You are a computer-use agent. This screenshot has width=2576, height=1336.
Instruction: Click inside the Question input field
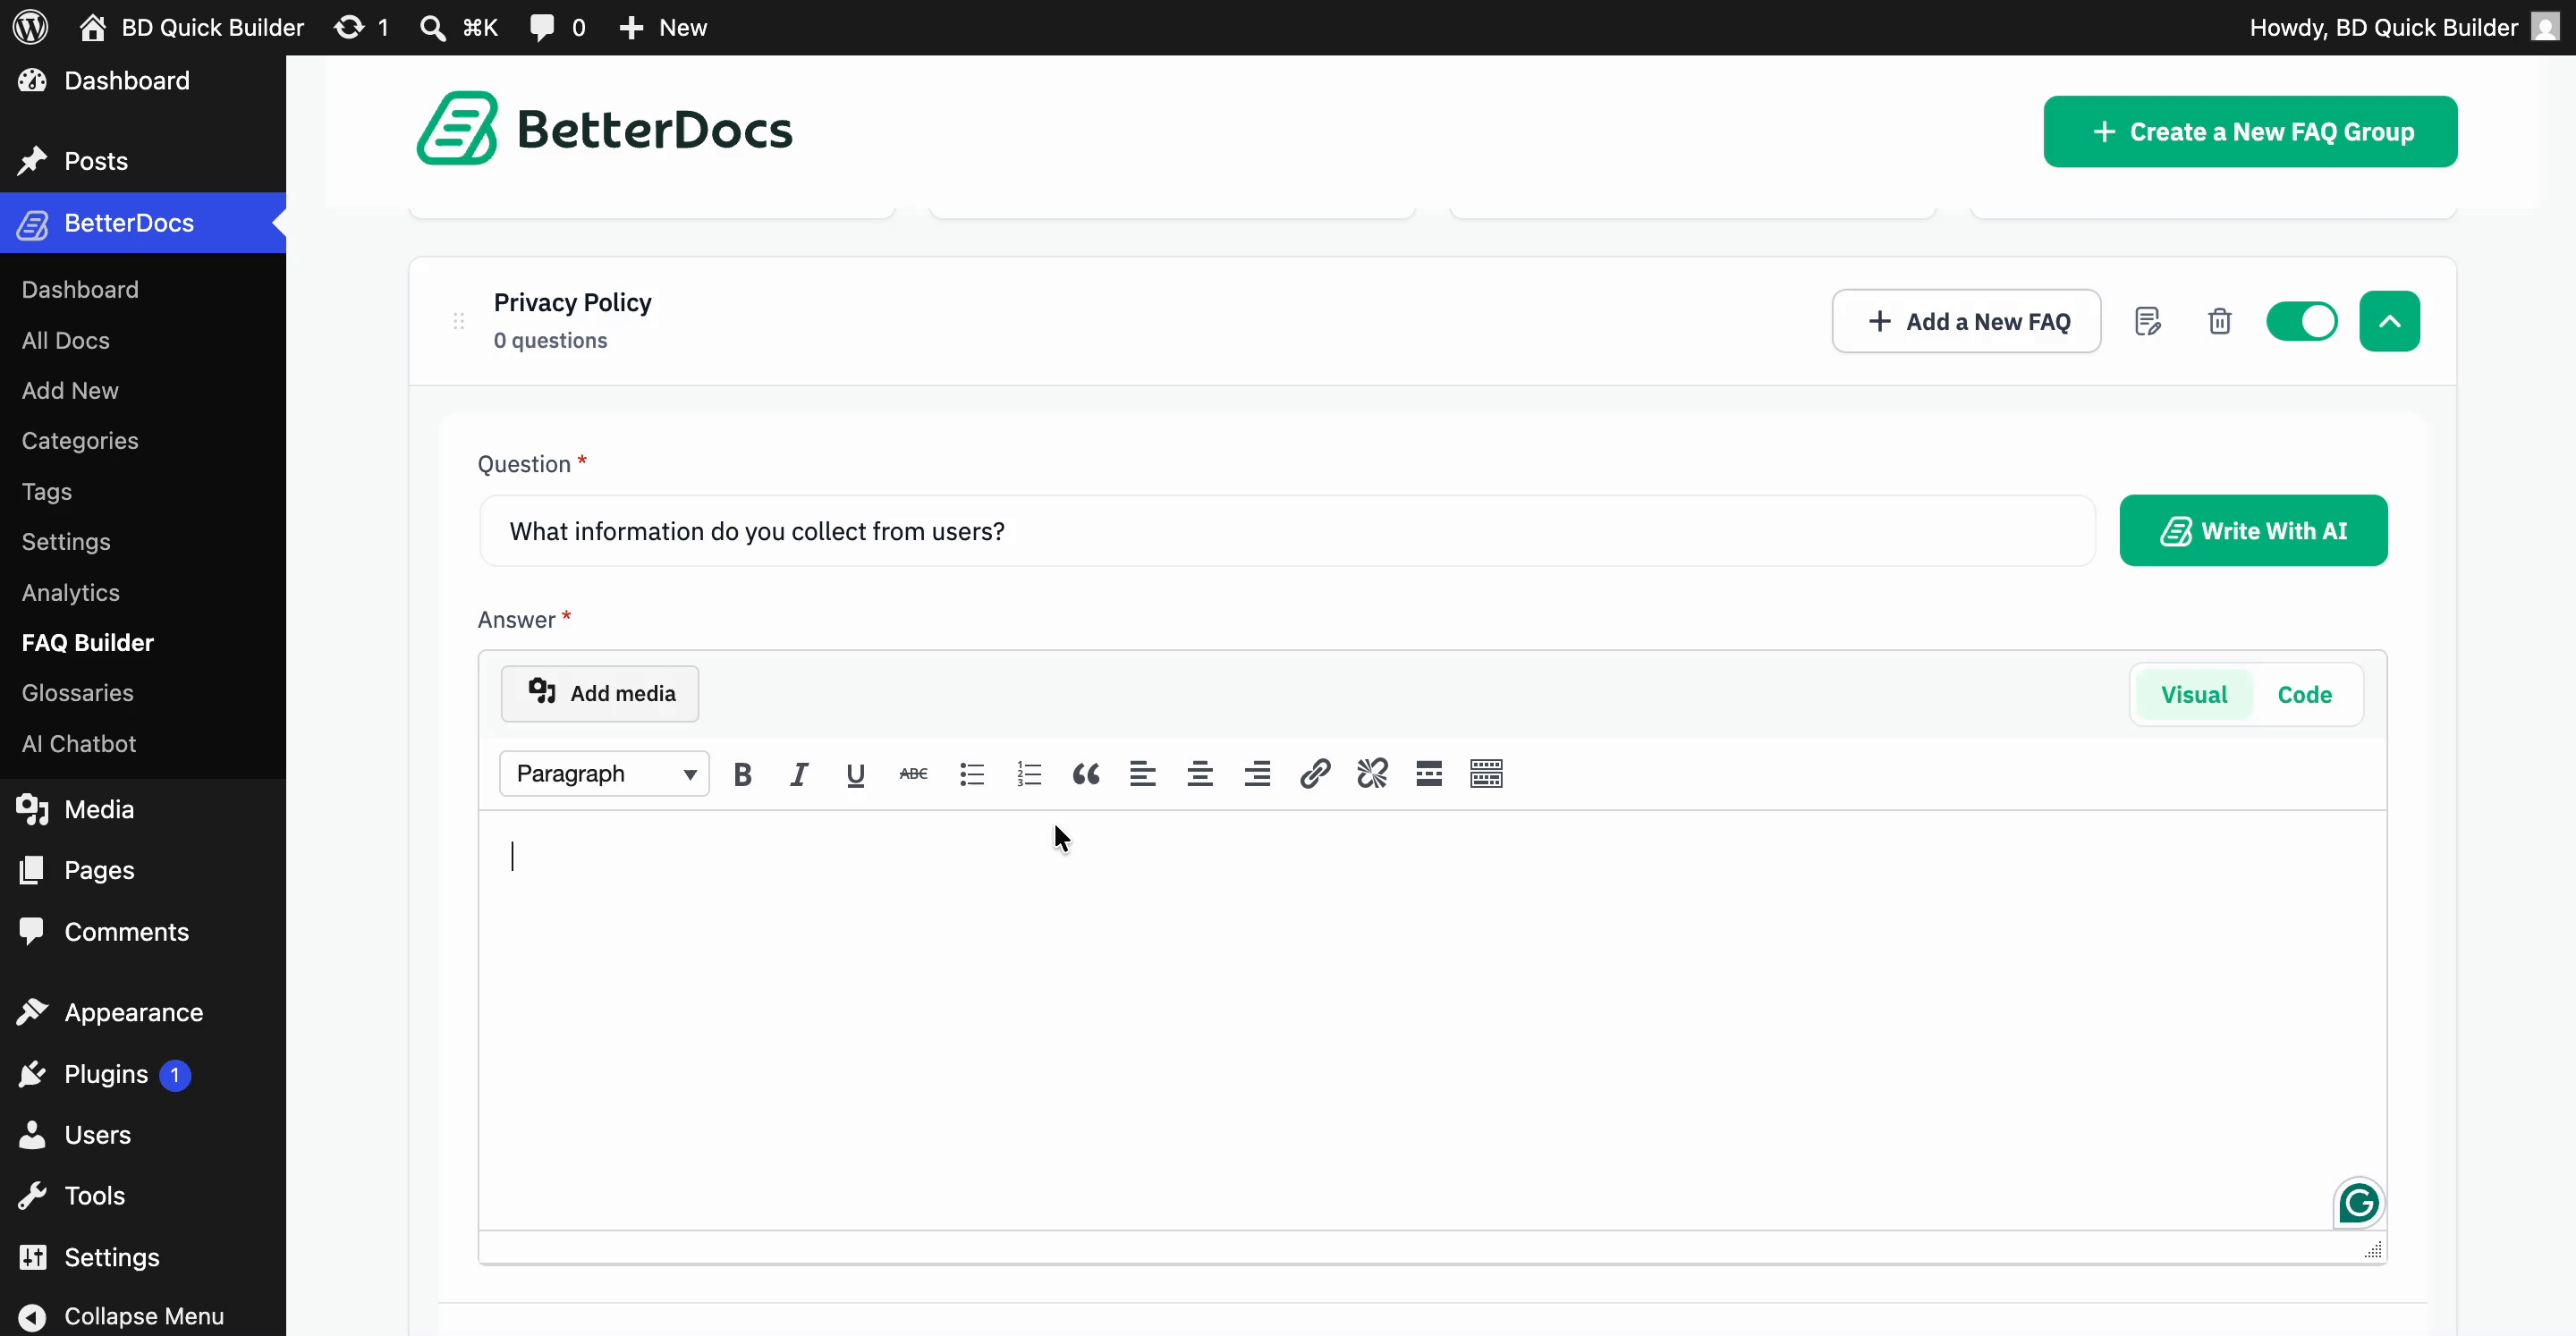tap(1286, 531)
